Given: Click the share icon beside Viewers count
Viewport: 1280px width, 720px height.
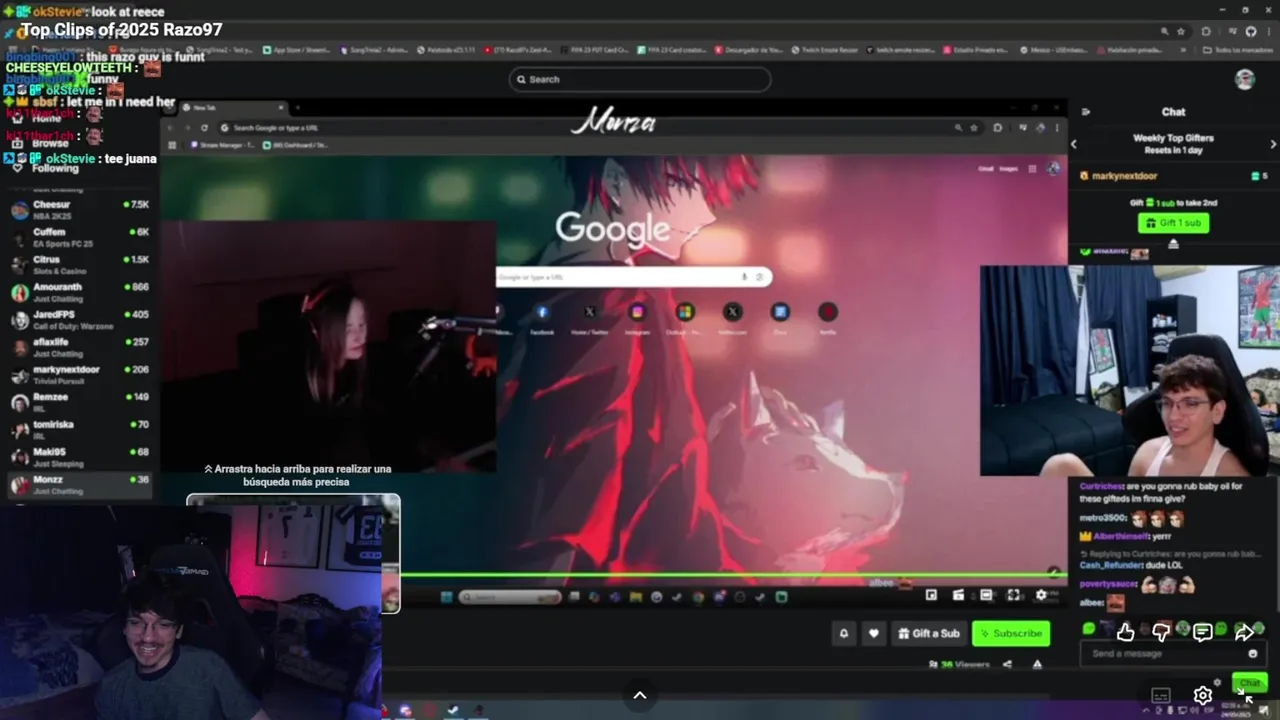Looking at the screenshot, I should pos(1007,664).
